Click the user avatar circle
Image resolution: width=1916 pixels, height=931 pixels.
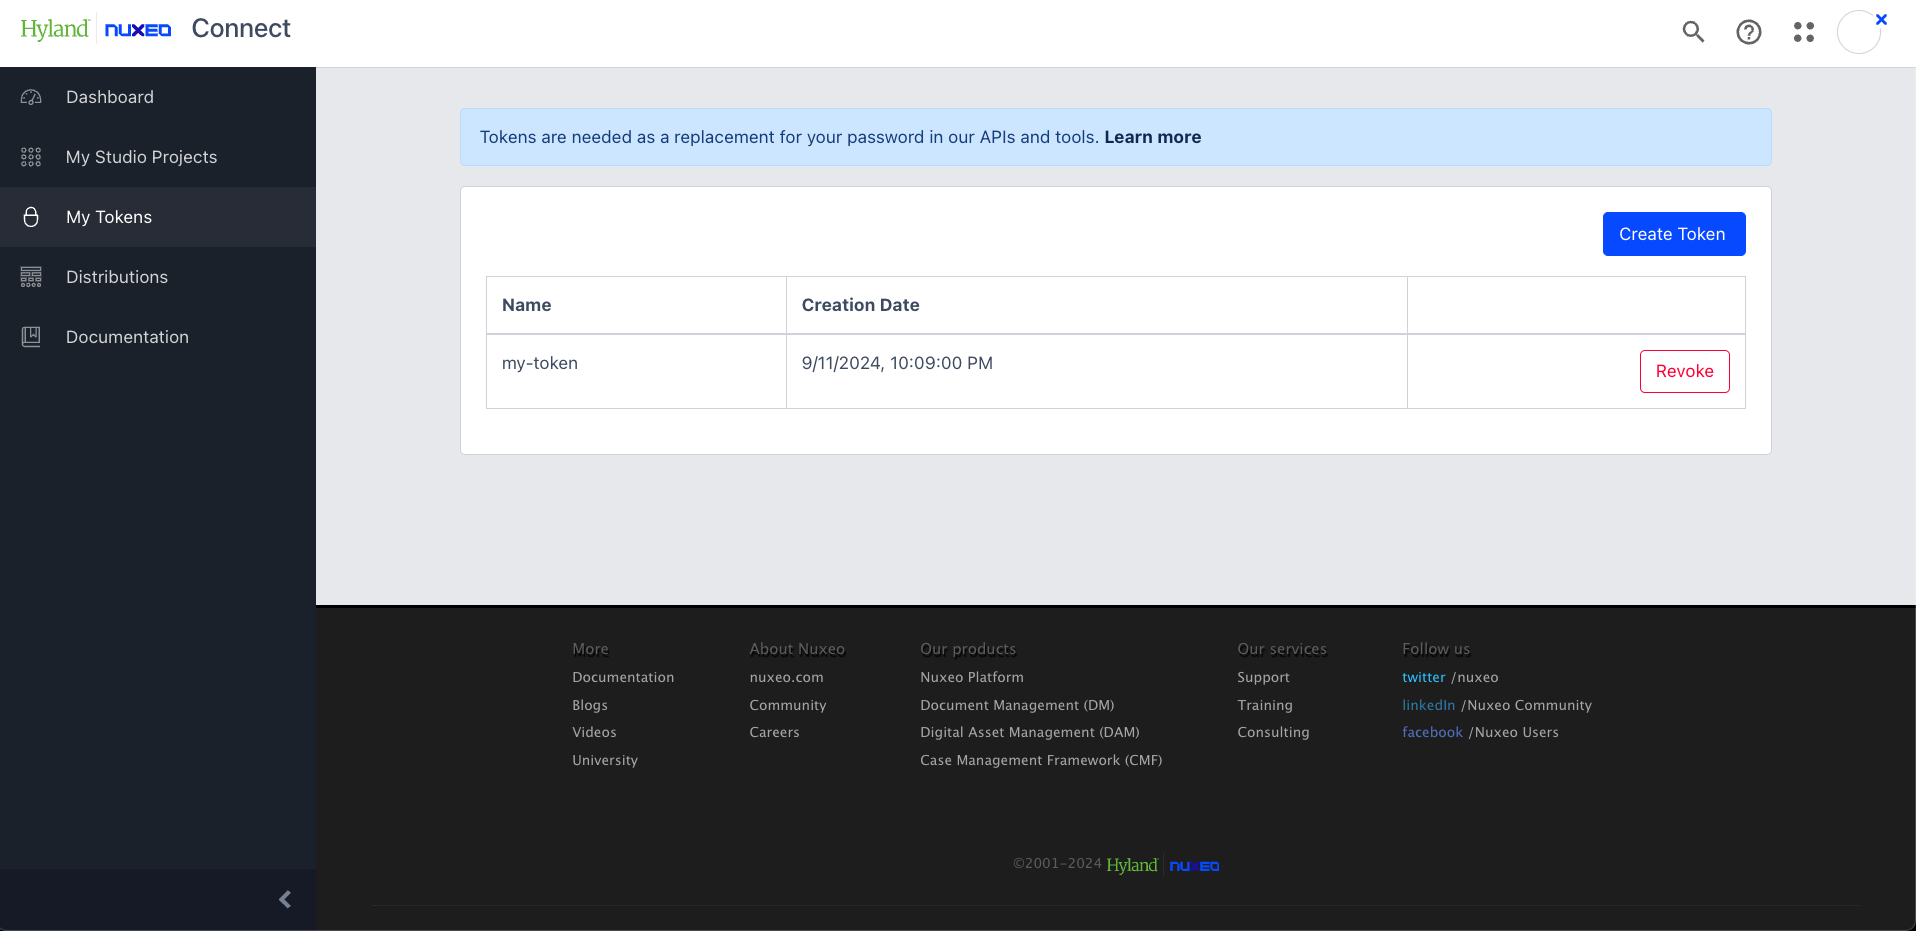[x=1859, y=32]
